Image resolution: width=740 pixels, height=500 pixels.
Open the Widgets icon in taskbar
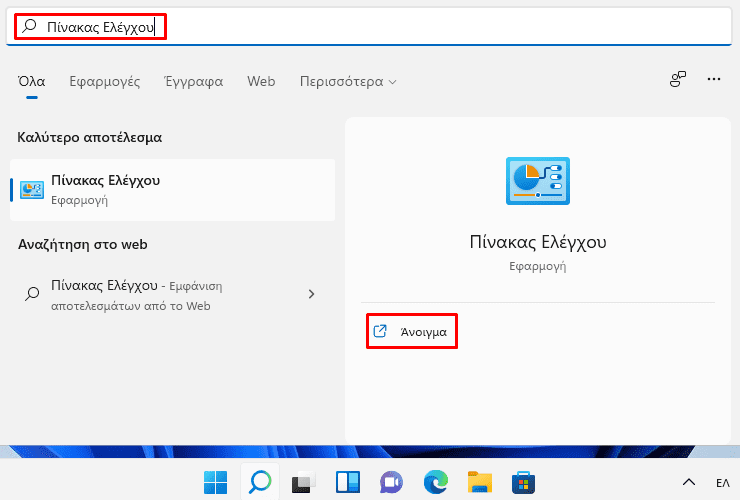348,483
